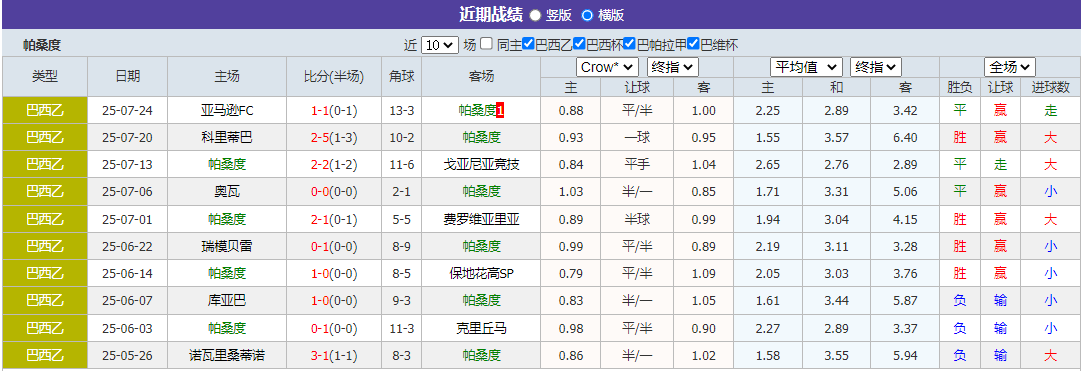Click the date 25-06-14

[127, 274]
